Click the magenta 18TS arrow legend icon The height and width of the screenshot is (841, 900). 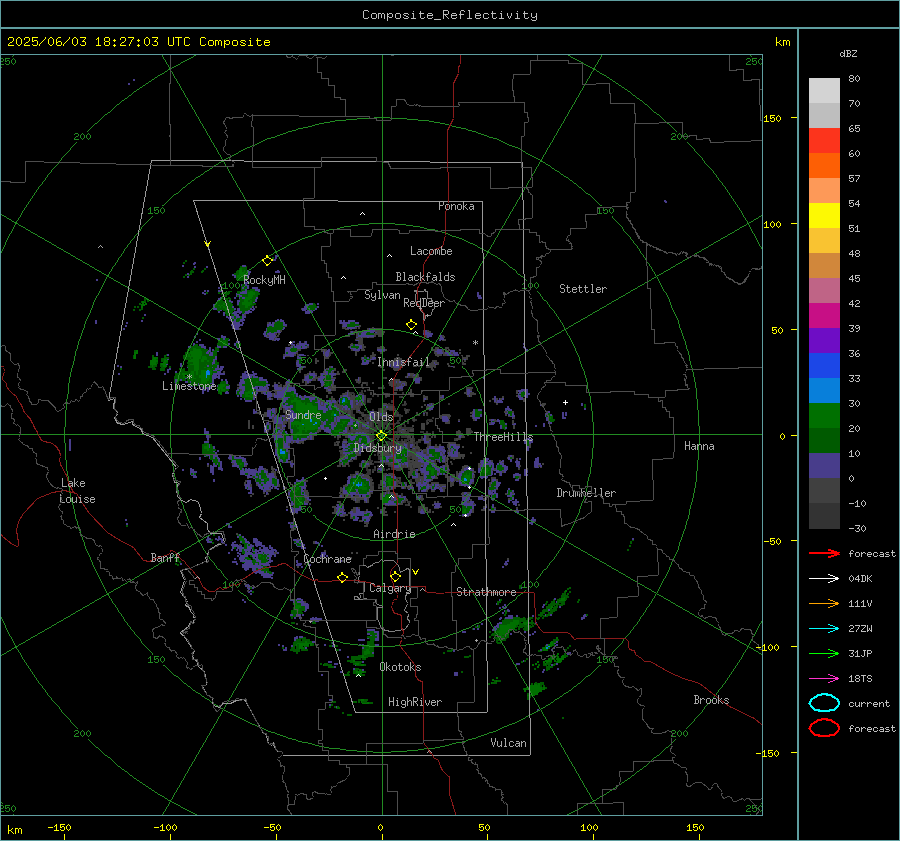[x=824, y=679]
